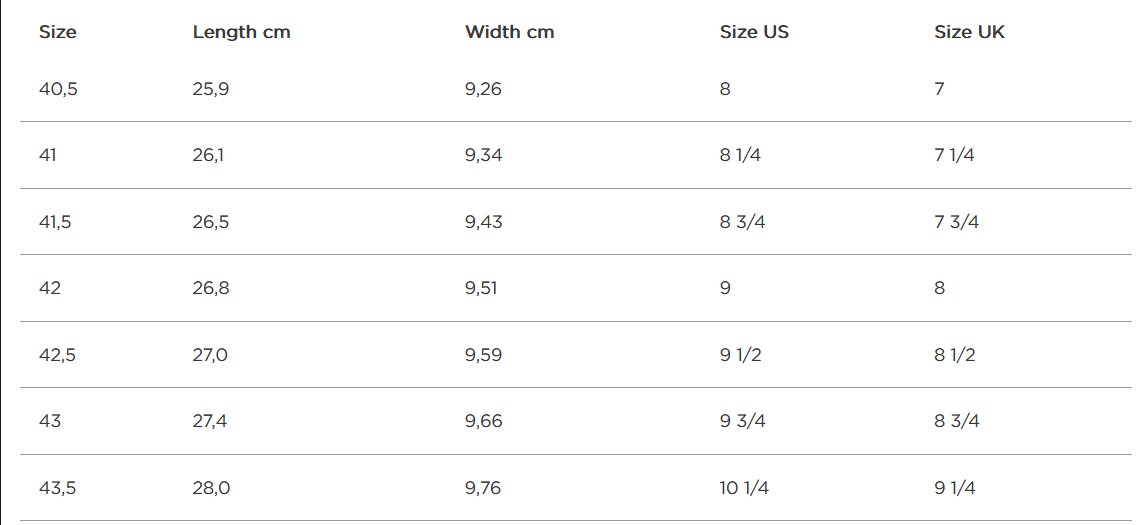Select US size 9 1/2 cell
This screenshot has height=525, width=1148.
coord(740,355)
